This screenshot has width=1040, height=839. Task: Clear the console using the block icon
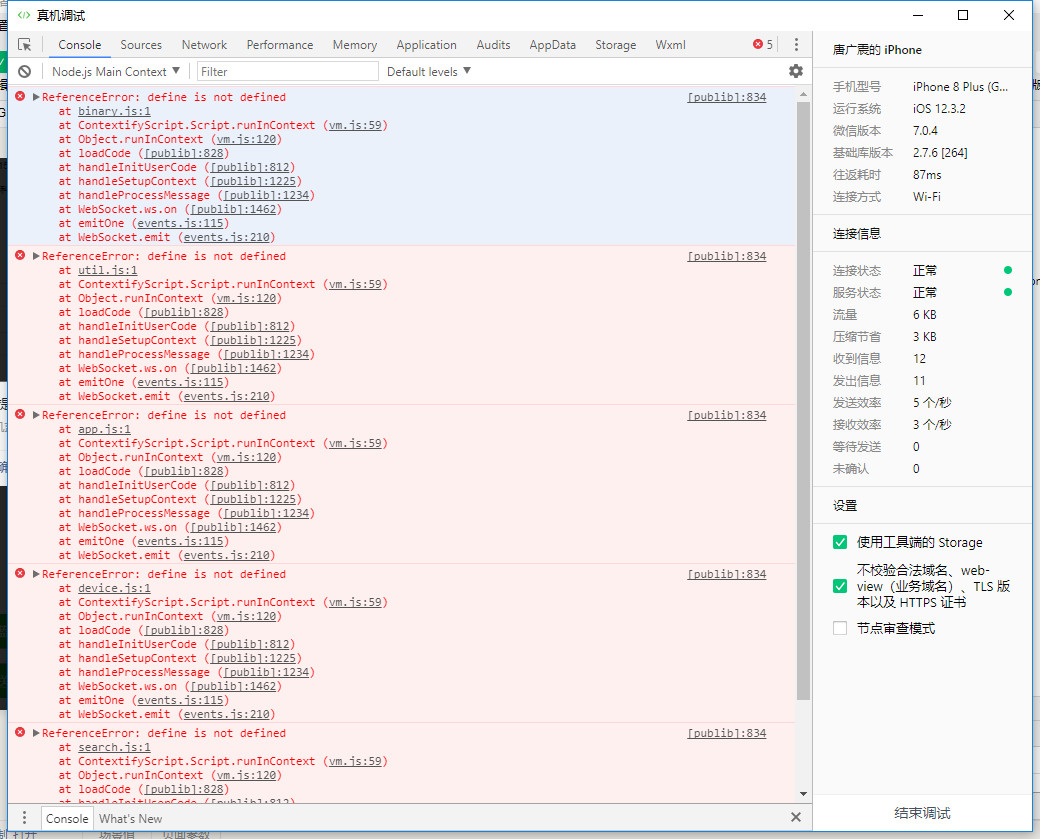click(25, 71)
